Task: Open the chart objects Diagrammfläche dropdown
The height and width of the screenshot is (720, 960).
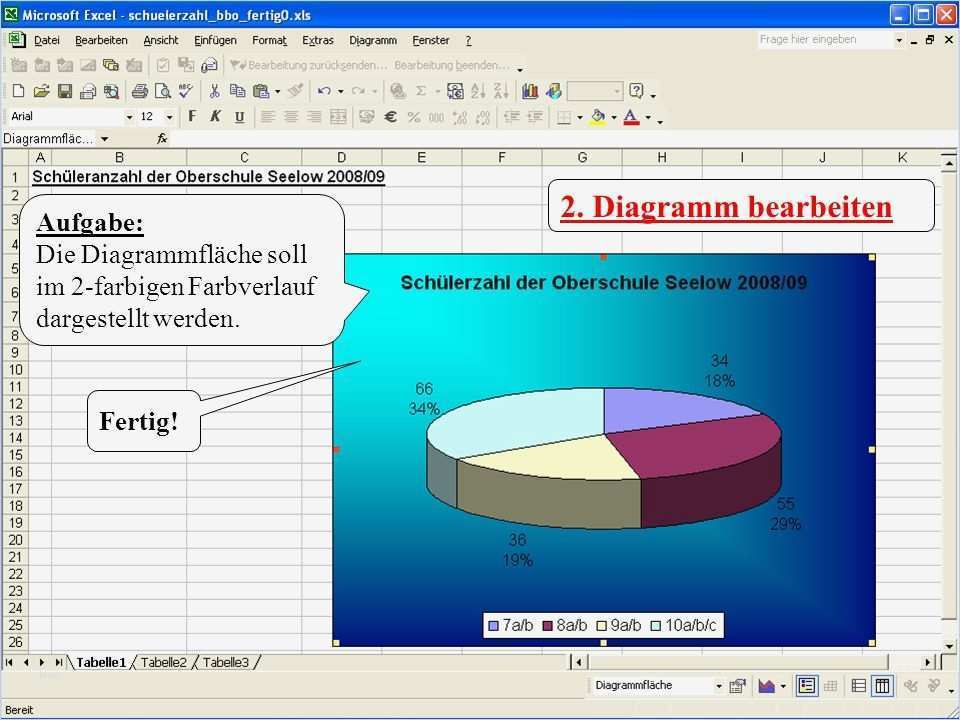Action: 719,686
